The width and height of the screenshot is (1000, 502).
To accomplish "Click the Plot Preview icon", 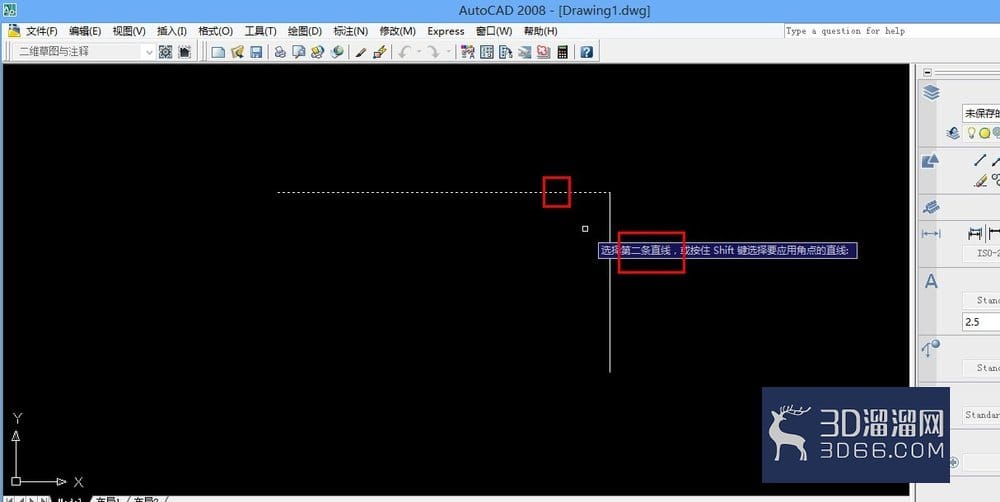I will click(x=298, y=52).
